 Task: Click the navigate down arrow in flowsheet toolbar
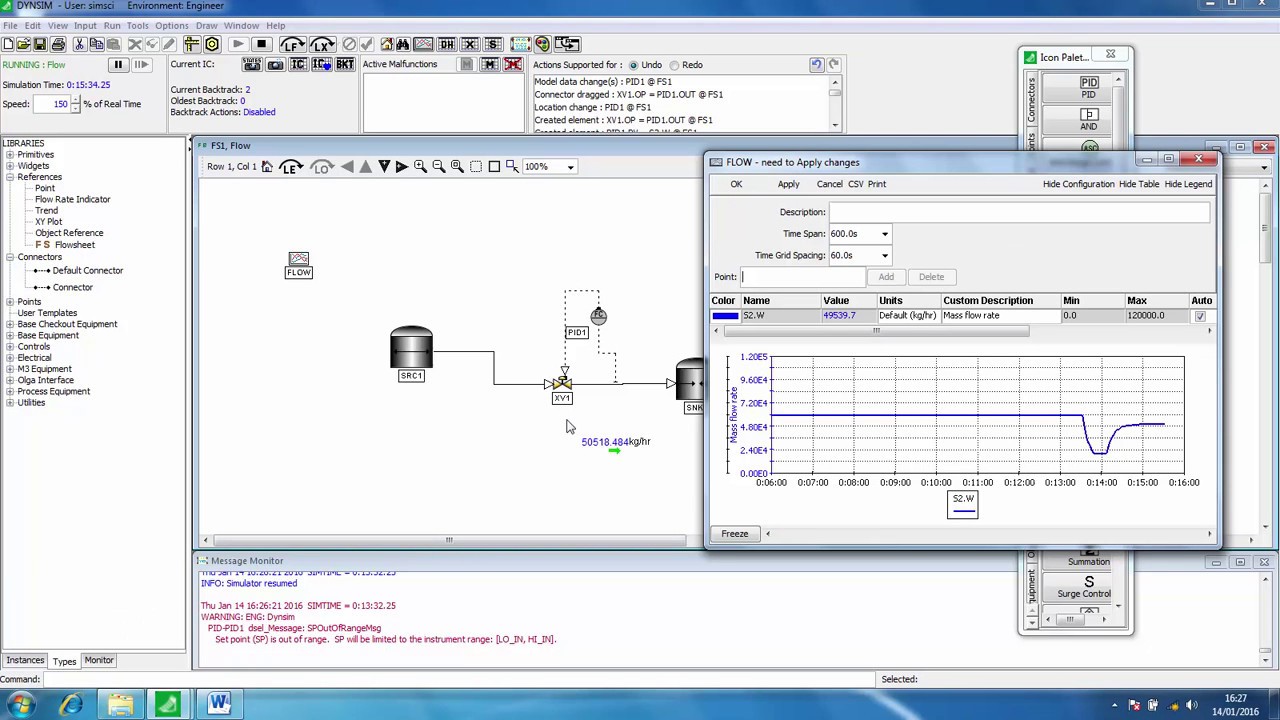click(384, 167)
